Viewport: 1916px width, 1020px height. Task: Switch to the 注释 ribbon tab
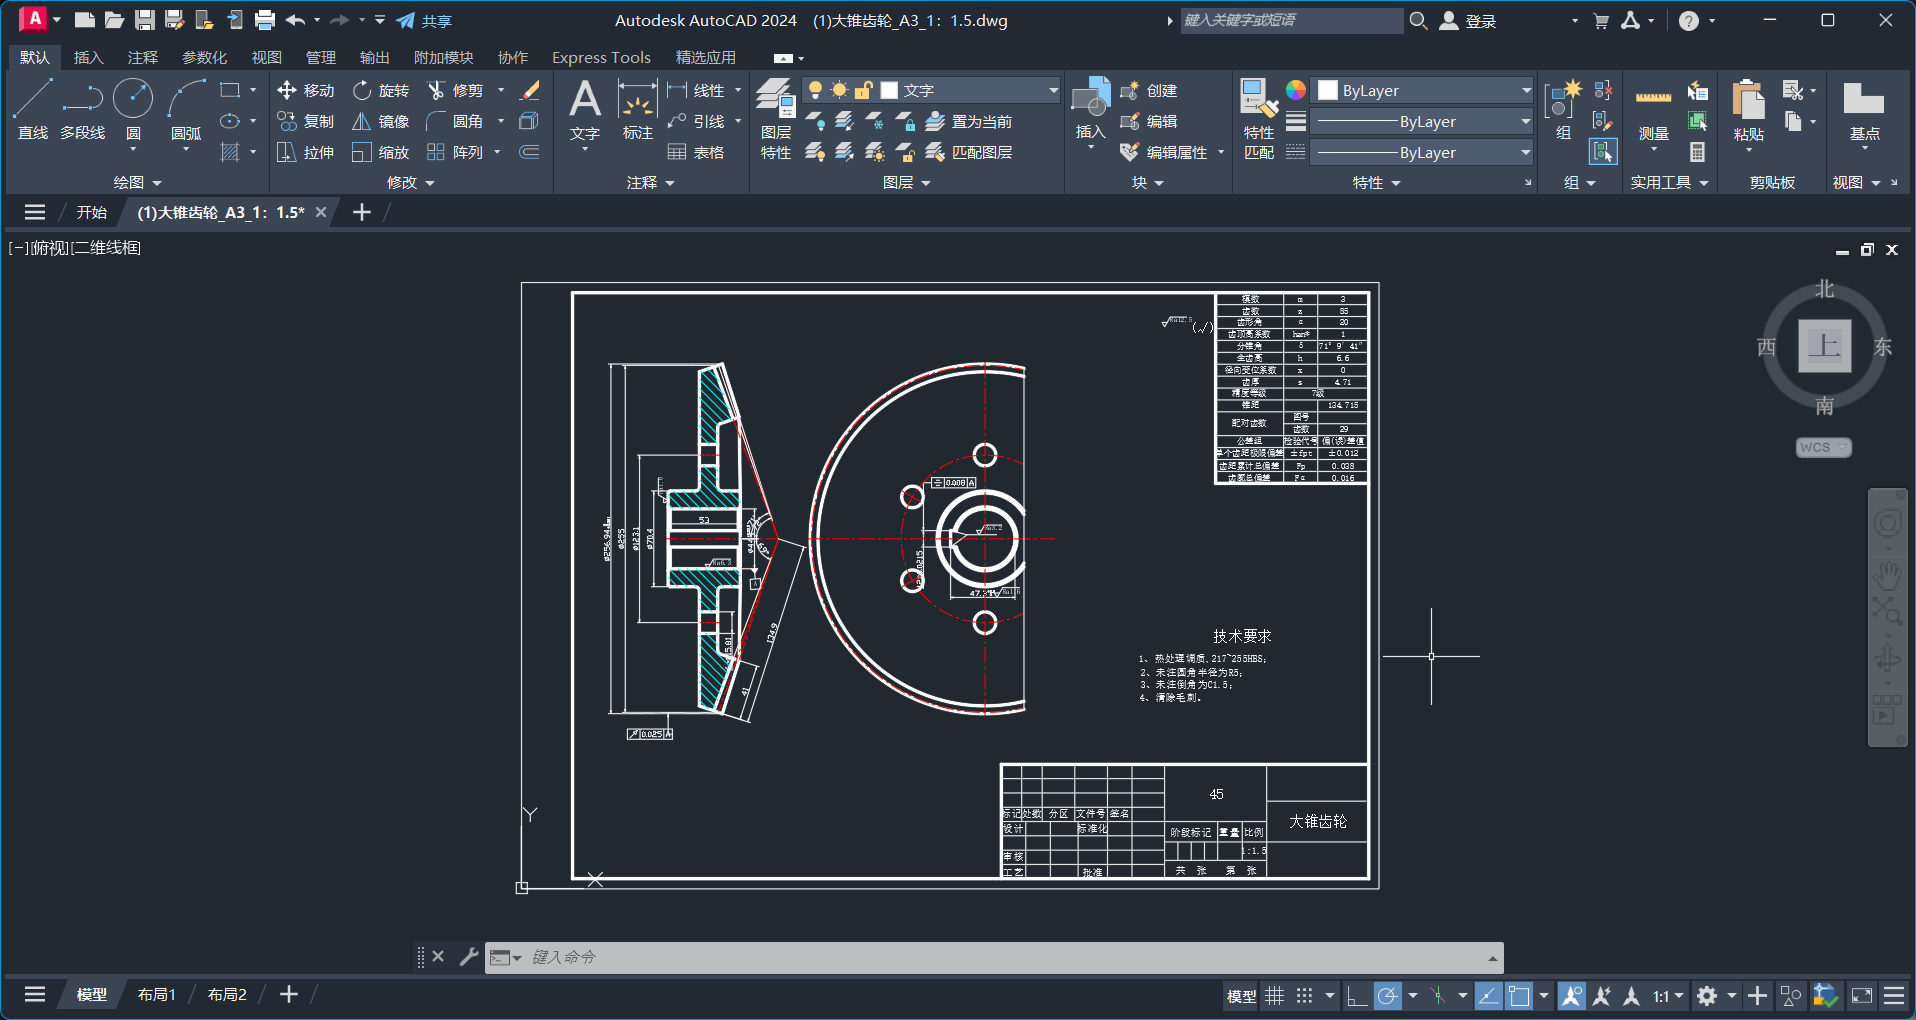pos(143,57)
